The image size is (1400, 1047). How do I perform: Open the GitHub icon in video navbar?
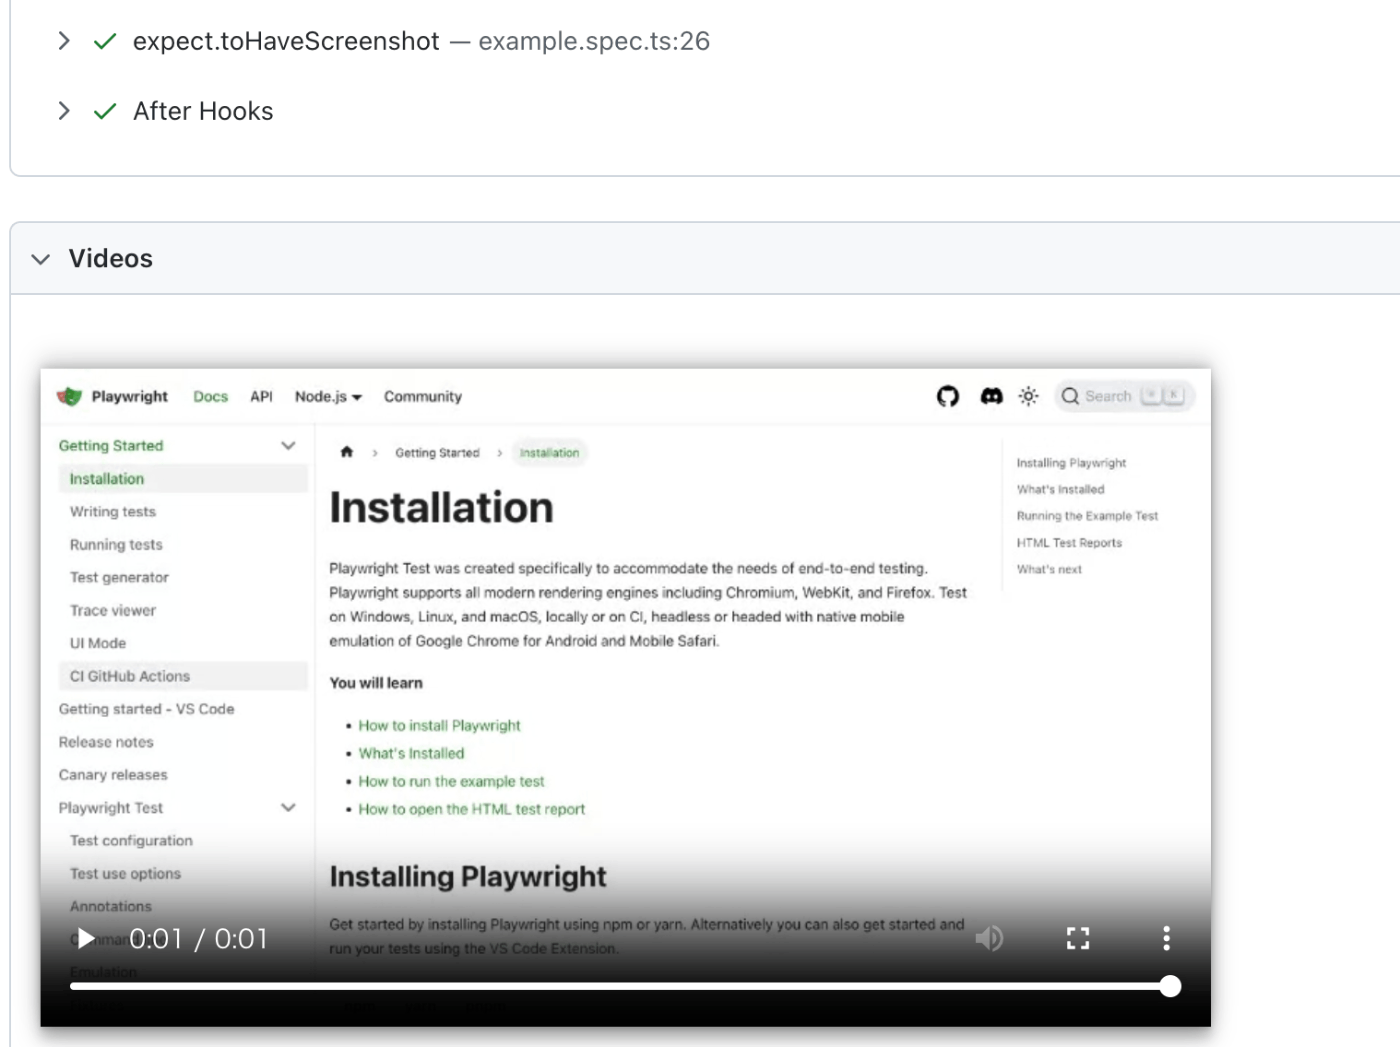point(947,396)
